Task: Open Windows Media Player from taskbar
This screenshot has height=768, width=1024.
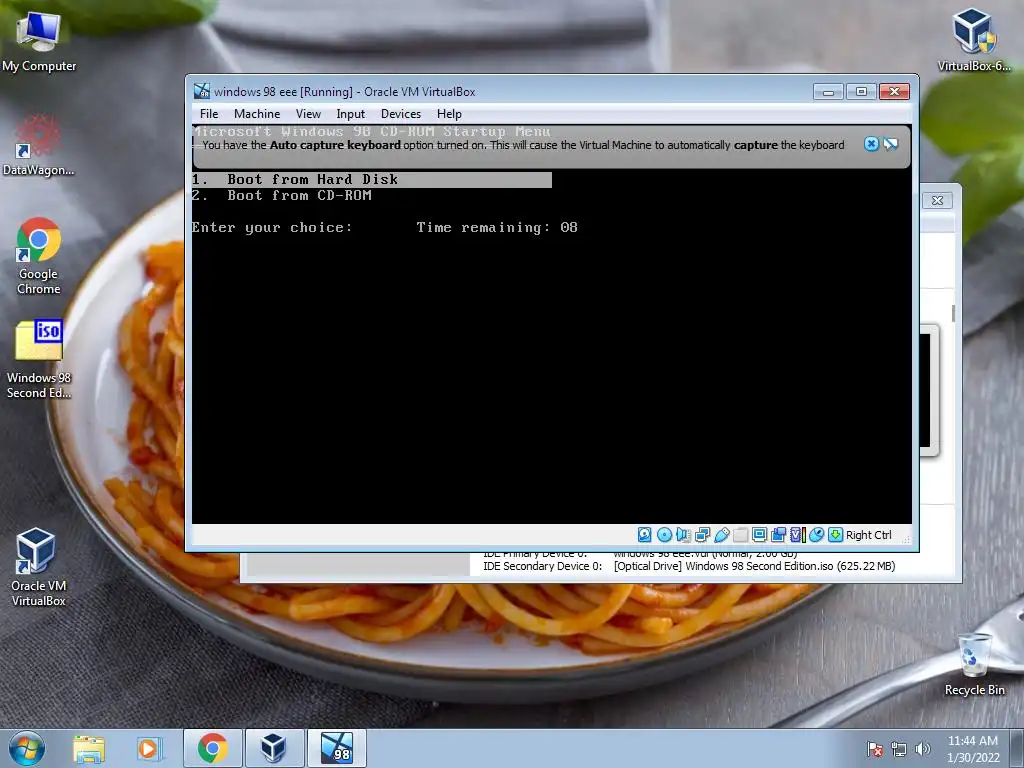Action: coord(148,749)
